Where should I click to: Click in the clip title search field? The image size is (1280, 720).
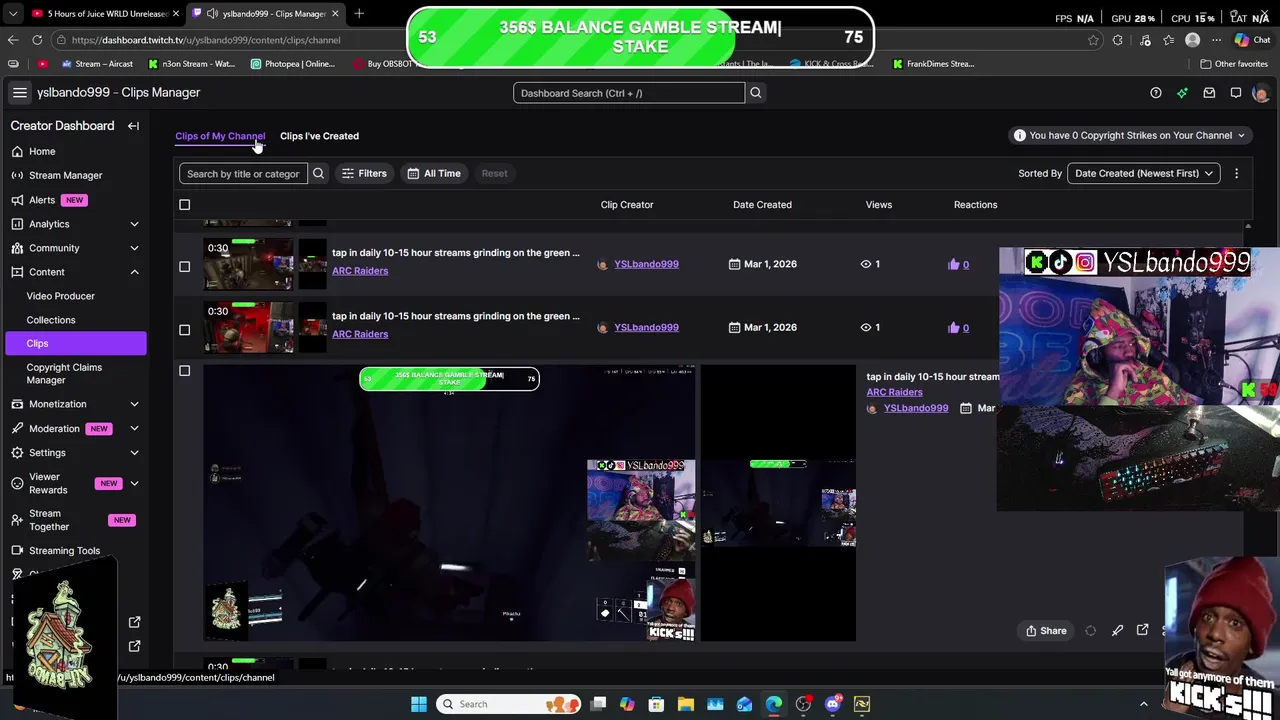tap(243, 173)
